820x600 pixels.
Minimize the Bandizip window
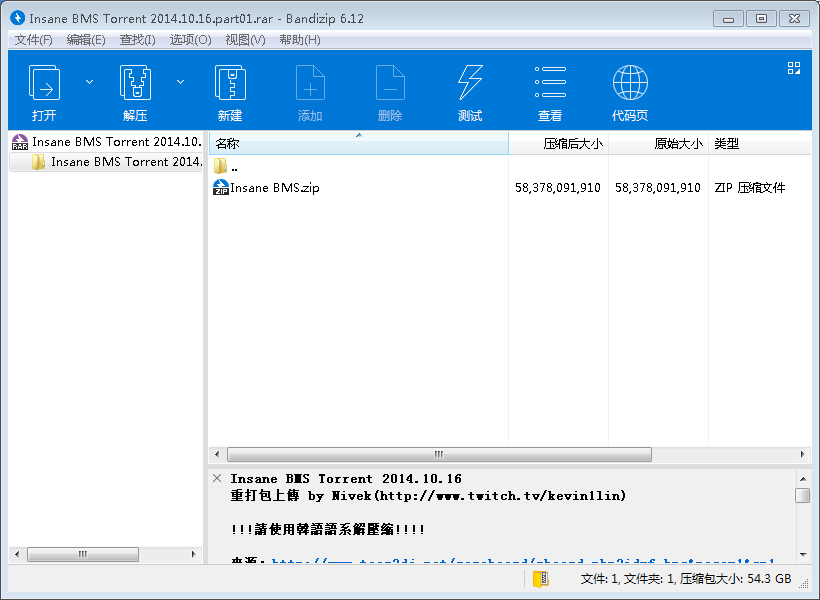[x=728, y=19]
